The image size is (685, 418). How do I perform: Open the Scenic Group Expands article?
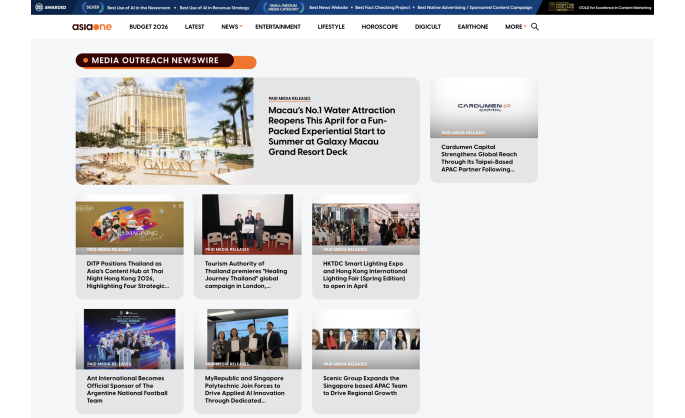[365, 386]
